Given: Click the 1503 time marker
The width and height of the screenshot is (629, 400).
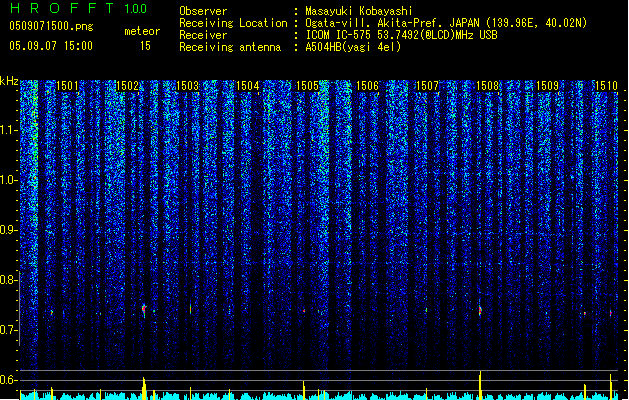Looking at the screenshot, I should pyautogui.click(x=187, y=85).
